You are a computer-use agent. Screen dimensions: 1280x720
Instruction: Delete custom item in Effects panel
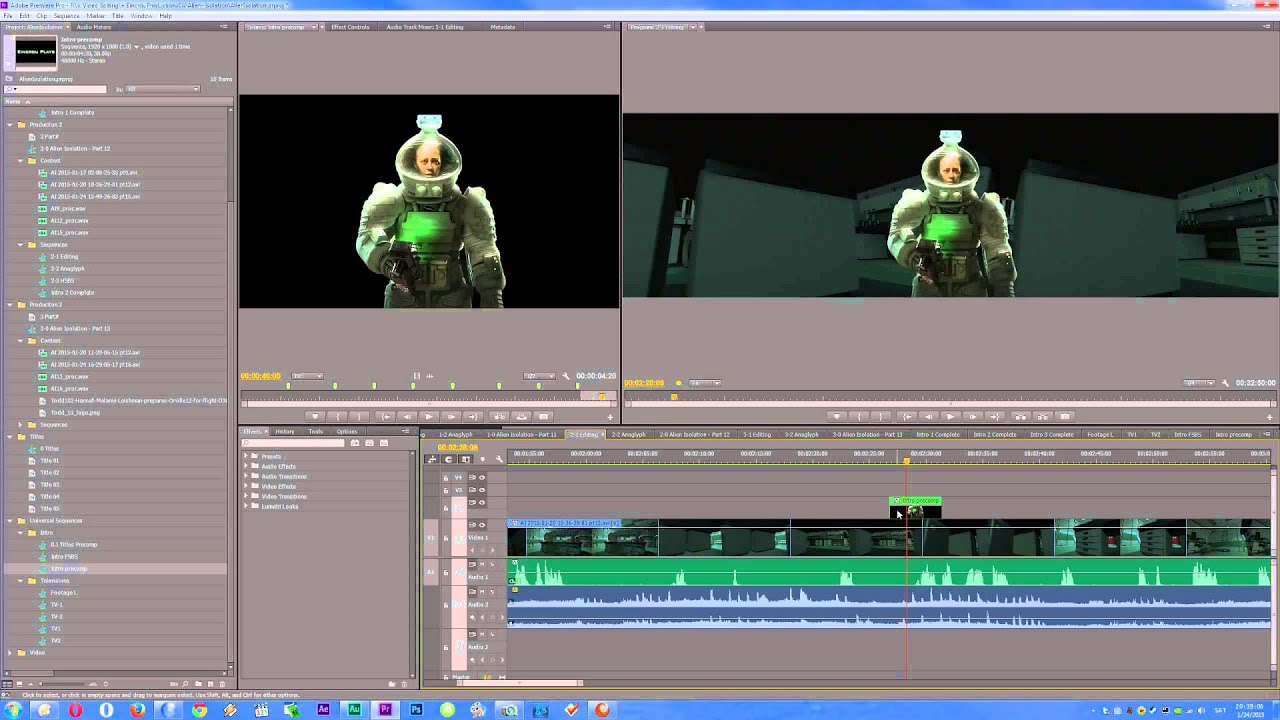pyautogui.click(x=404, y=684)
